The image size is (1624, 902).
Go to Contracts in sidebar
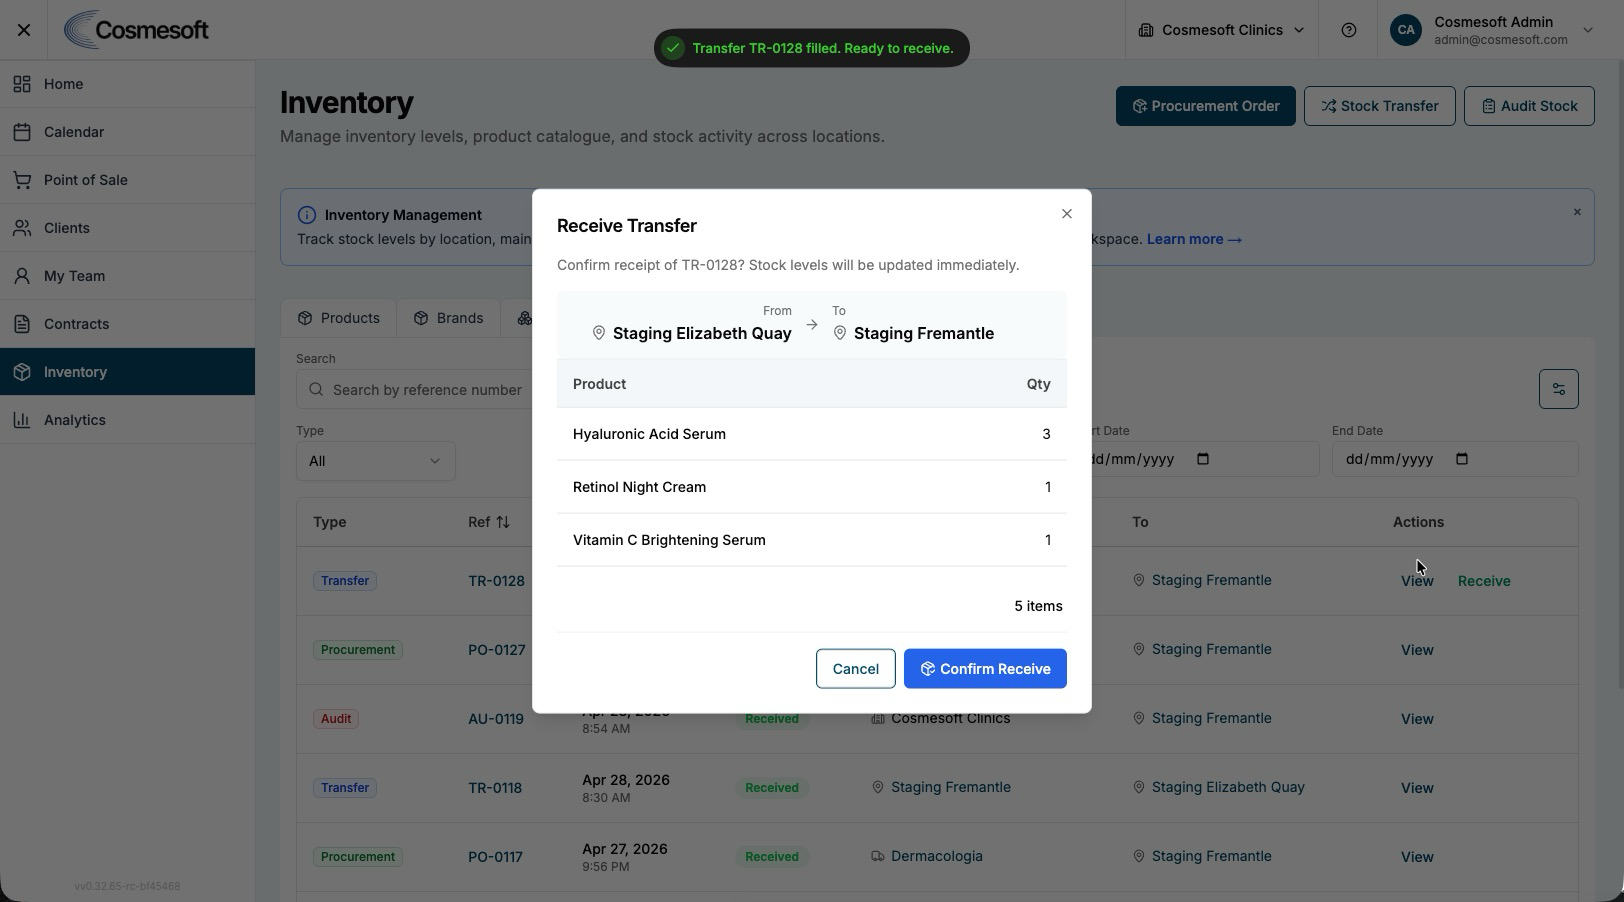pyautogui.click(x=127, y=324)
